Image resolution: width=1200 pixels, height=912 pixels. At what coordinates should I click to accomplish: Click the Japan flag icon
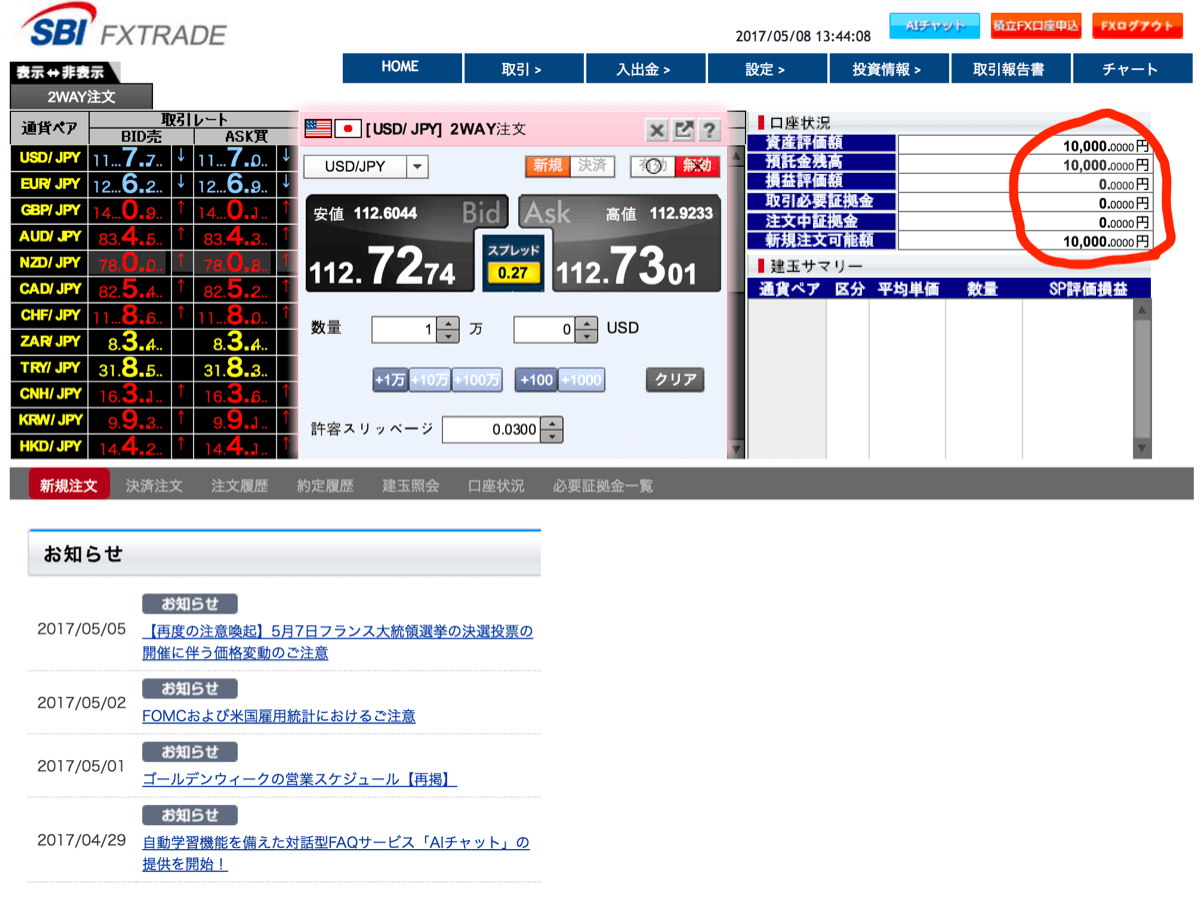click(x=347, y=128)
